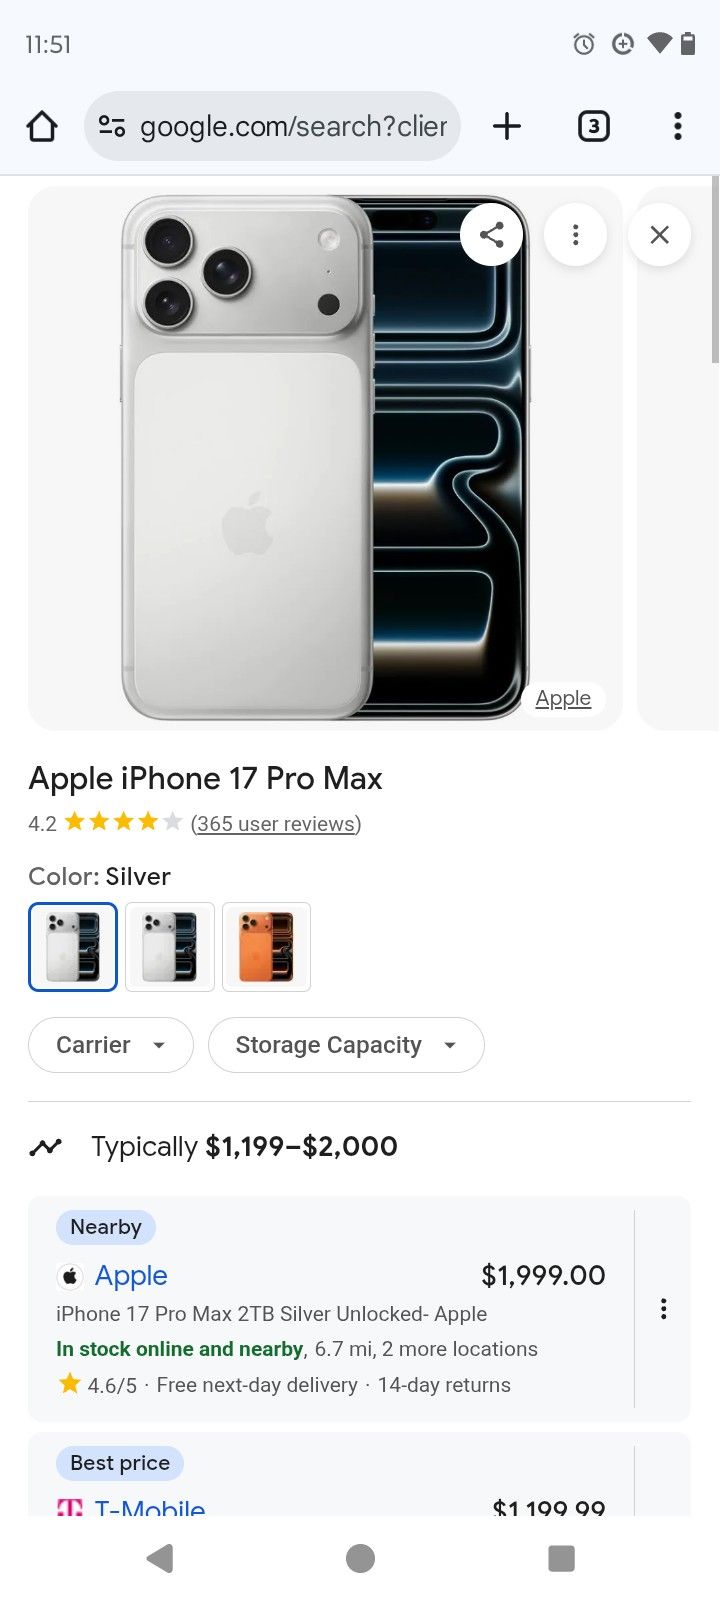Tap the URL address bar
This screenshot has width=720, height=1600.
click(293, 126)
